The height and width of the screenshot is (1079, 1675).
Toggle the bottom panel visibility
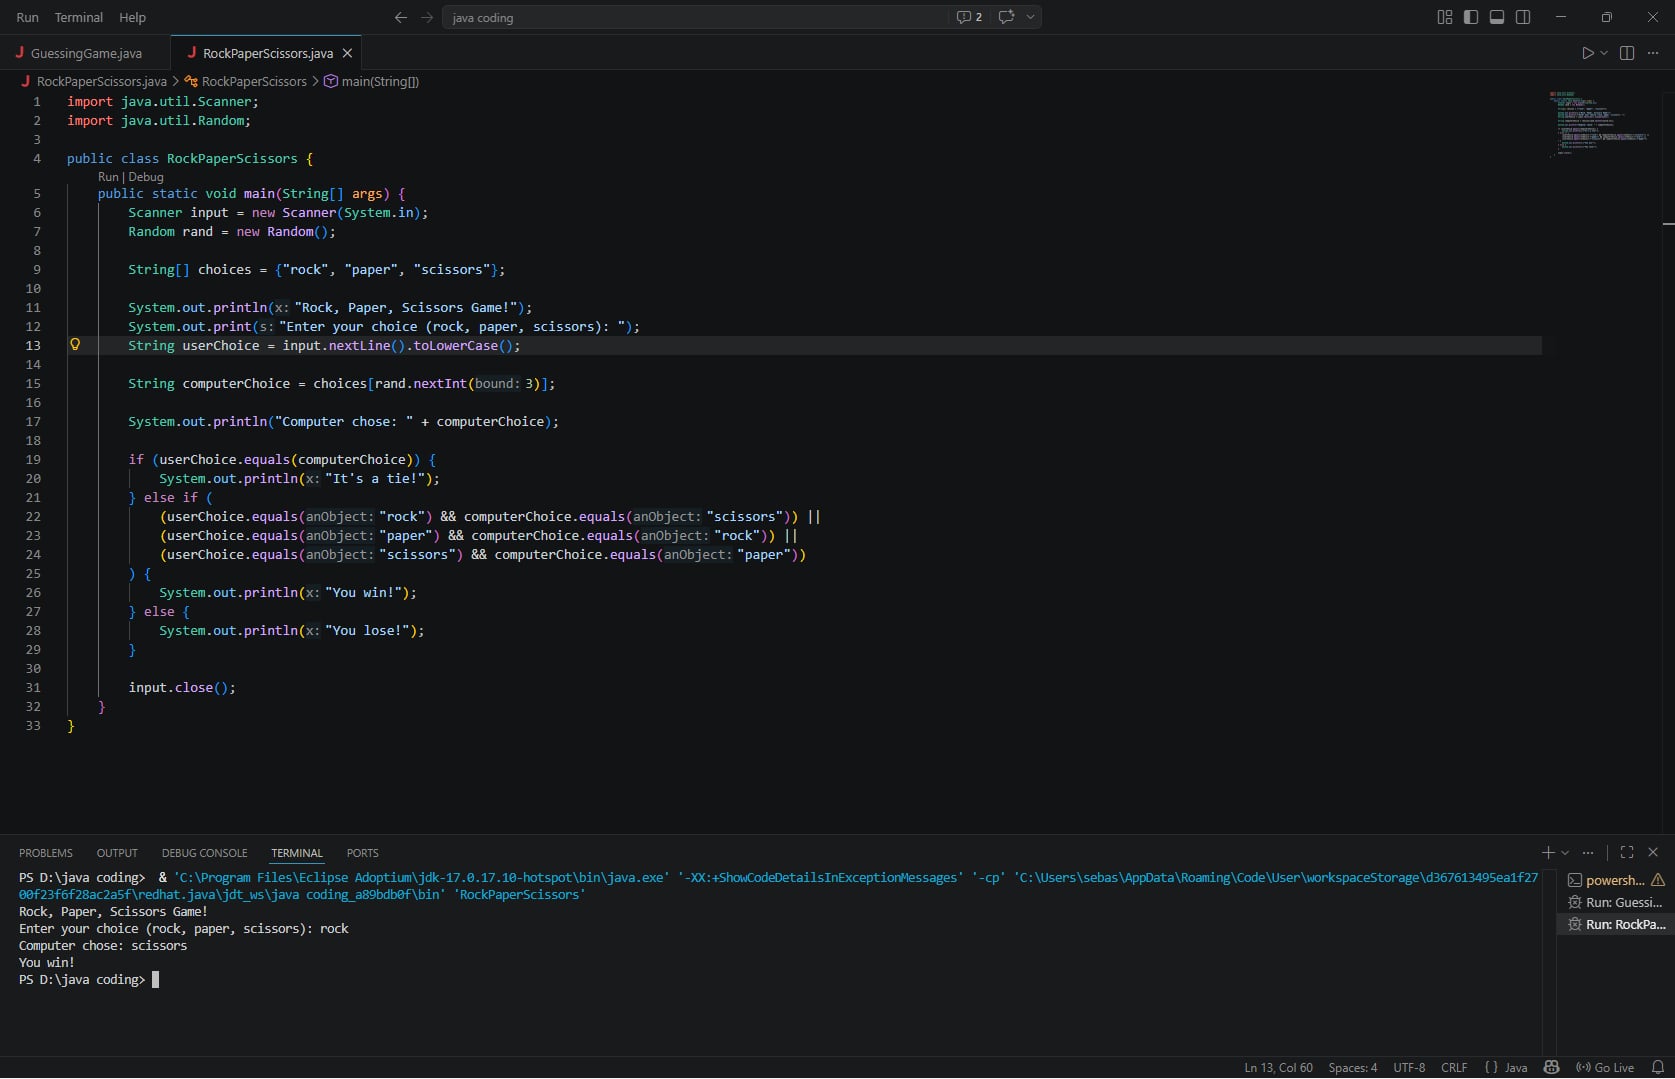[x=1497, y=17]
